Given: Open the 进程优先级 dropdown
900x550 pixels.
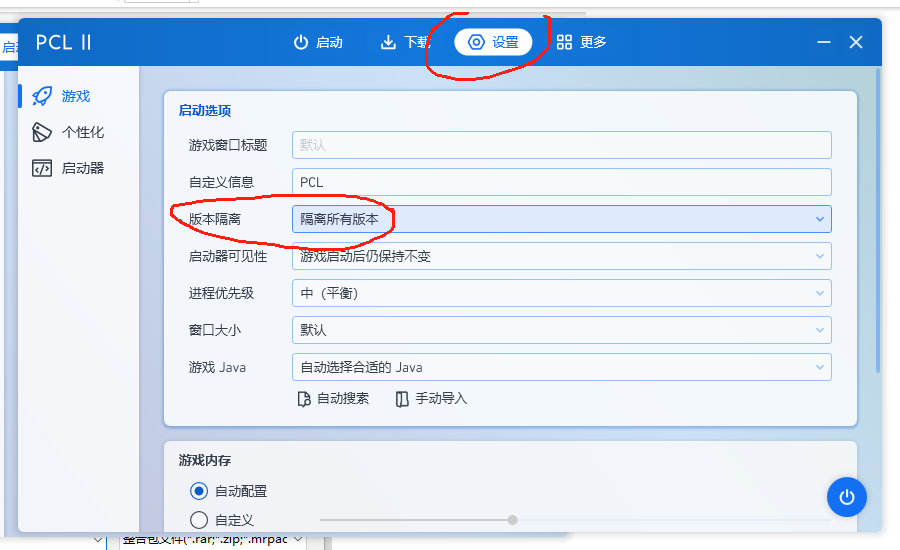Looking at the screenshot, I should [x=561, y=293].
